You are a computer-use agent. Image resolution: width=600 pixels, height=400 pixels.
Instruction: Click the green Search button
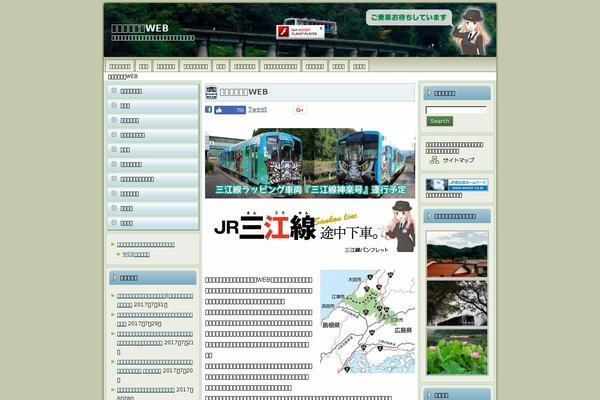[440, 121]
